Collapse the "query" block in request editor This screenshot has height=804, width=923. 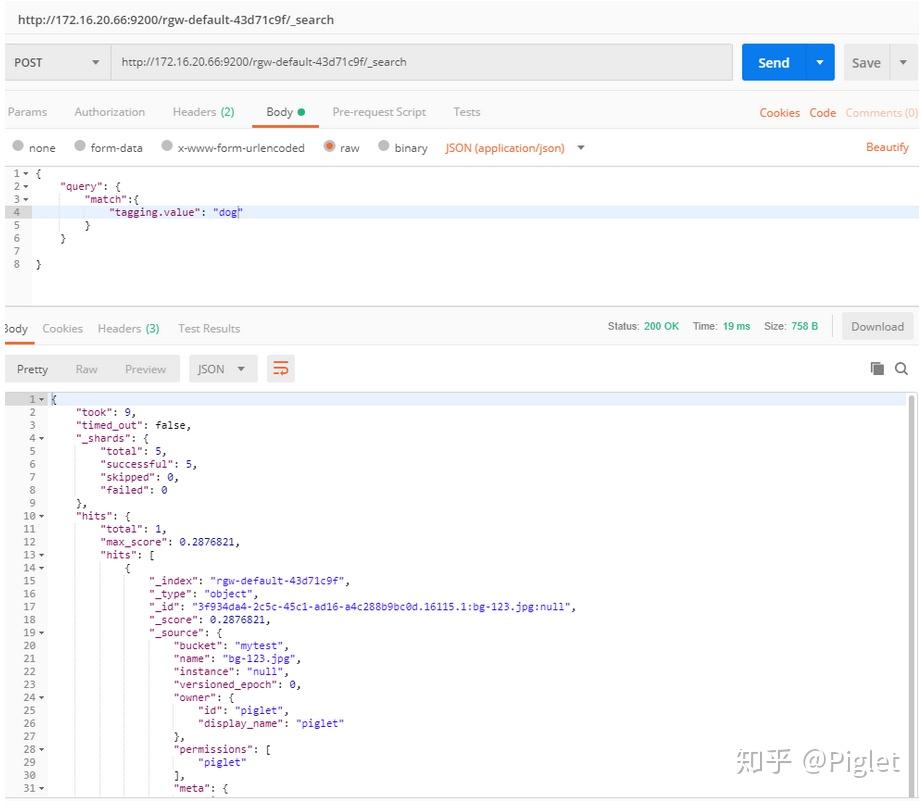click(x=26, y=186)
